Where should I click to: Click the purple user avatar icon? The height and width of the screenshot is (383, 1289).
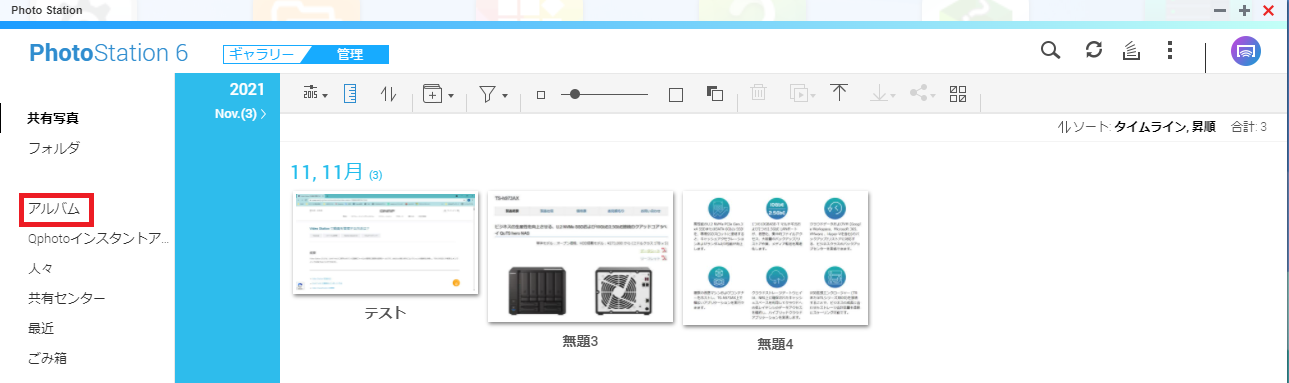click(x=1245, y=52)
